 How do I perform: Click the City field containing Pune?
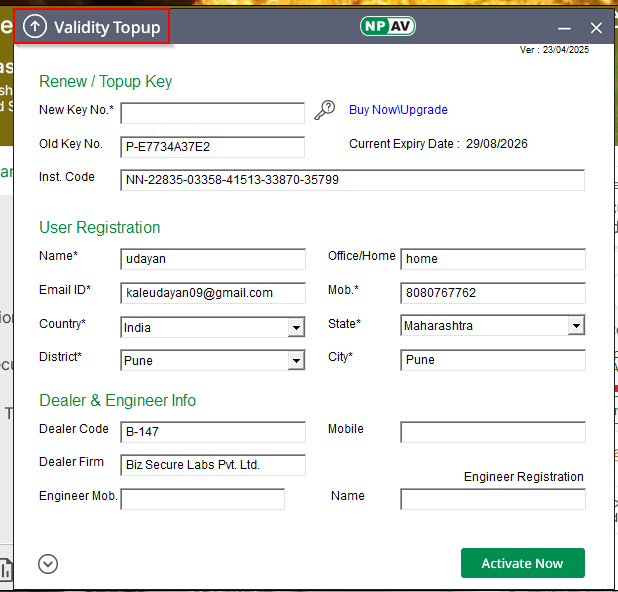click(492, 360)
